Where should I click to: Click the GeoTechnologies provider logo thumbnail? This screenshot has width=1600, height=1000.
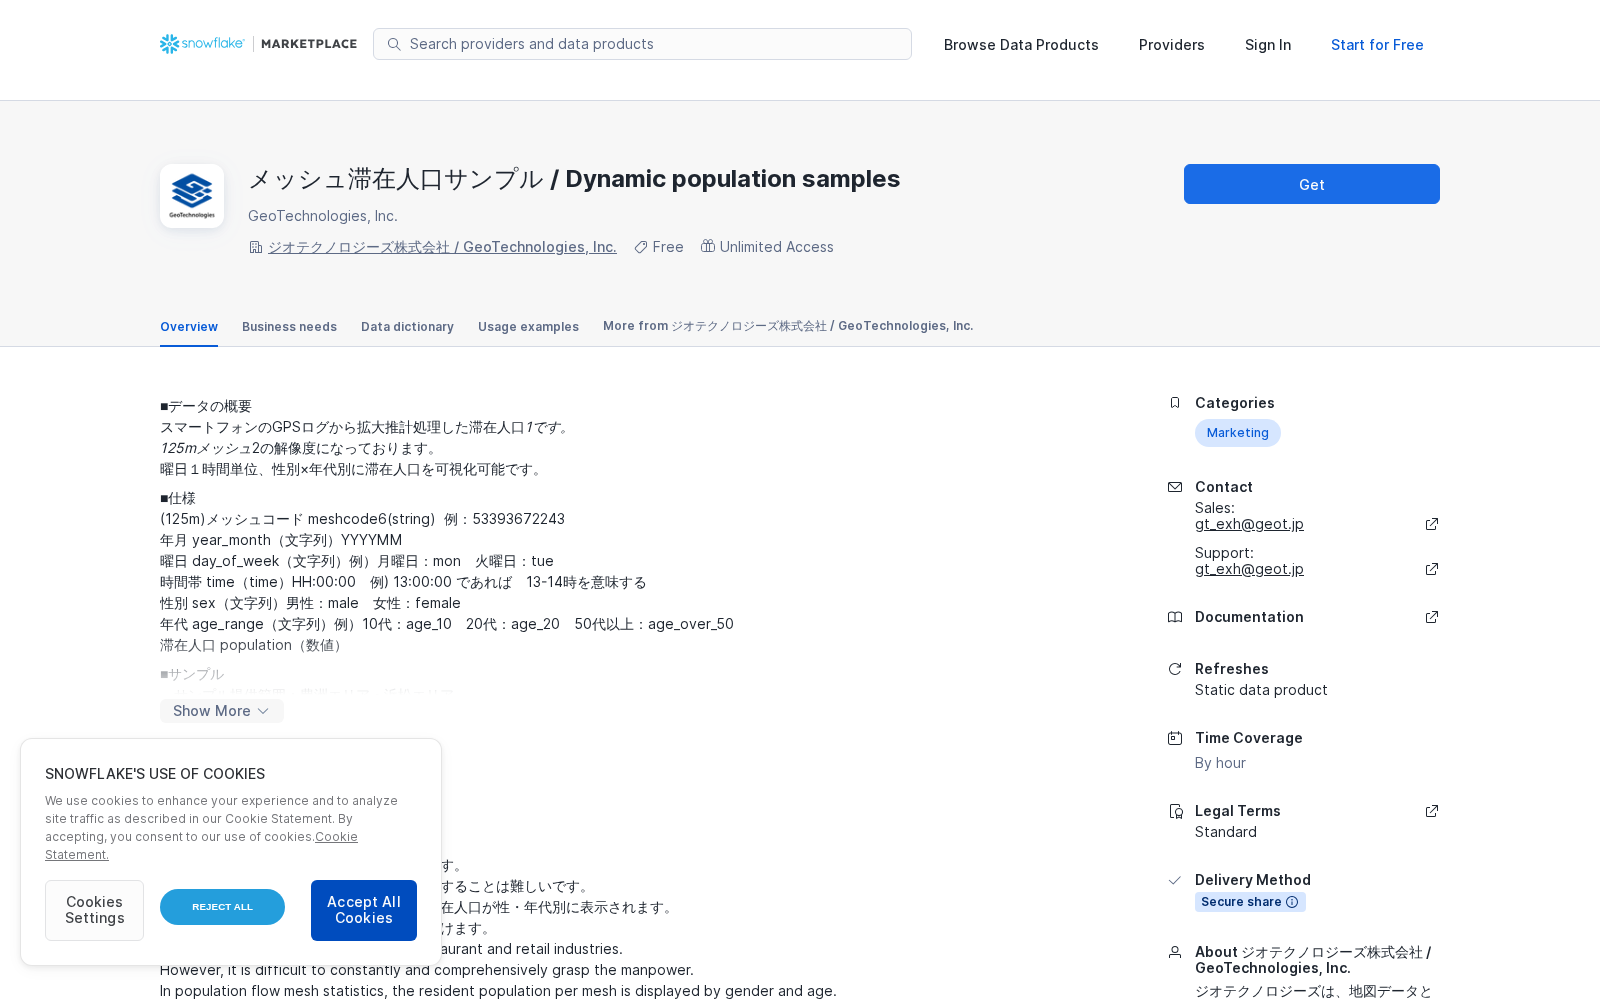192,196
